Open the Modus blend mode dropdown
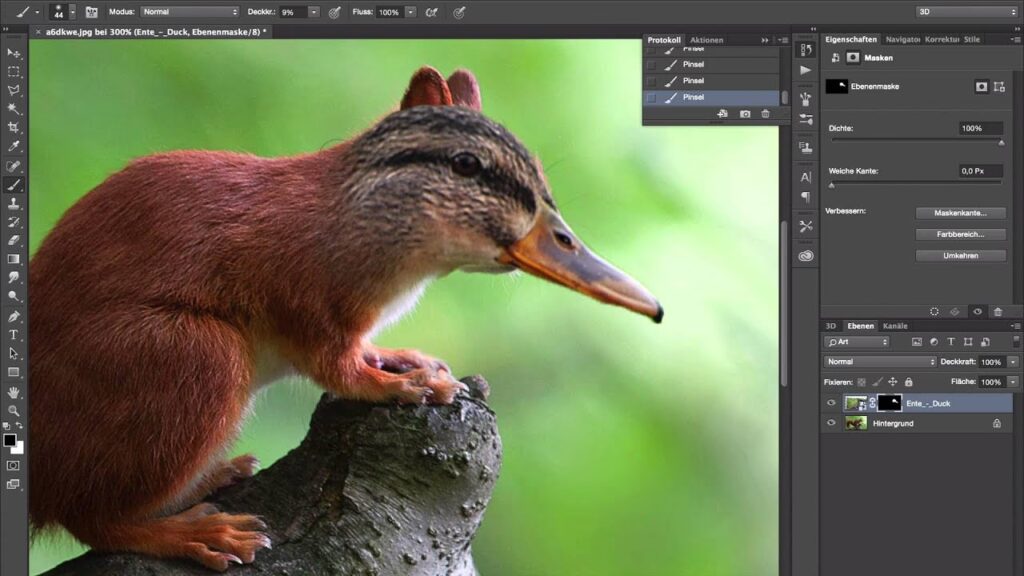Viewport: 1024px width, 576px height. click(190, 12)
